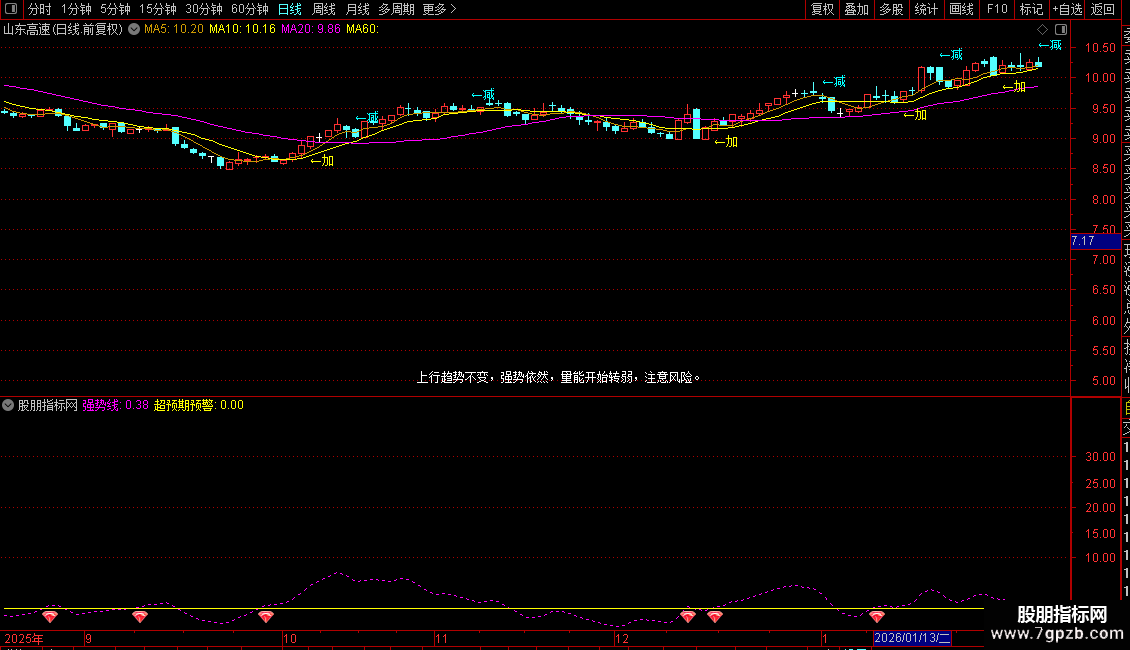The image size is (1130, 650).
Task: Click the 7.17 price label on axis
Action: (x=1083, y=241)
